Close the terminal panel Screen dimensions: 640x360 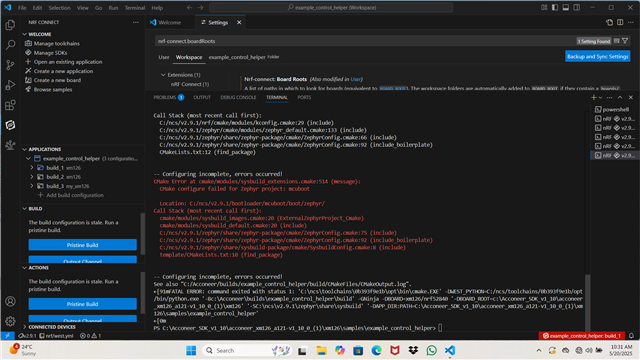[x=631, y=97]
